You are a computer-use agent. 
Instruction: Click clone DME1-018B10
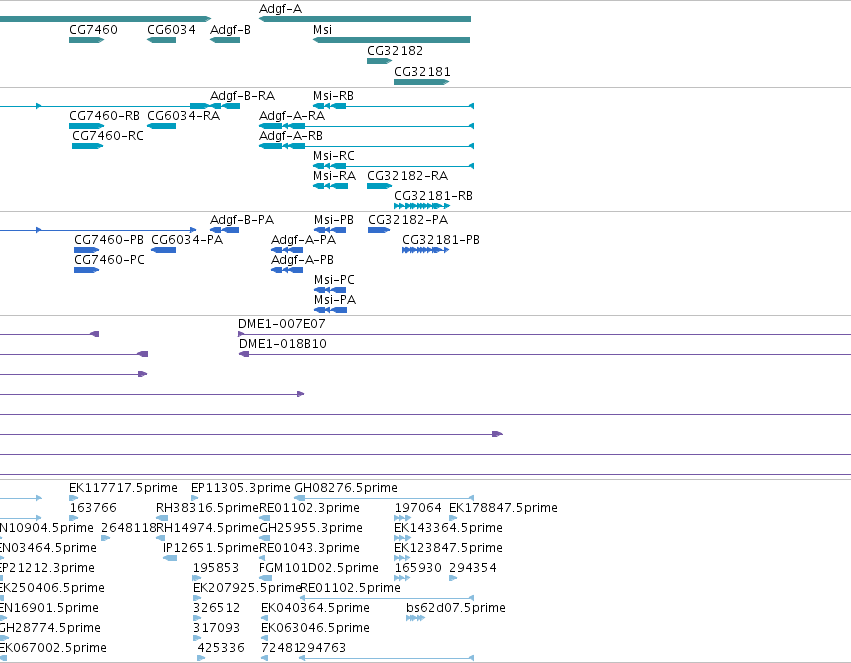coord(545,354)
